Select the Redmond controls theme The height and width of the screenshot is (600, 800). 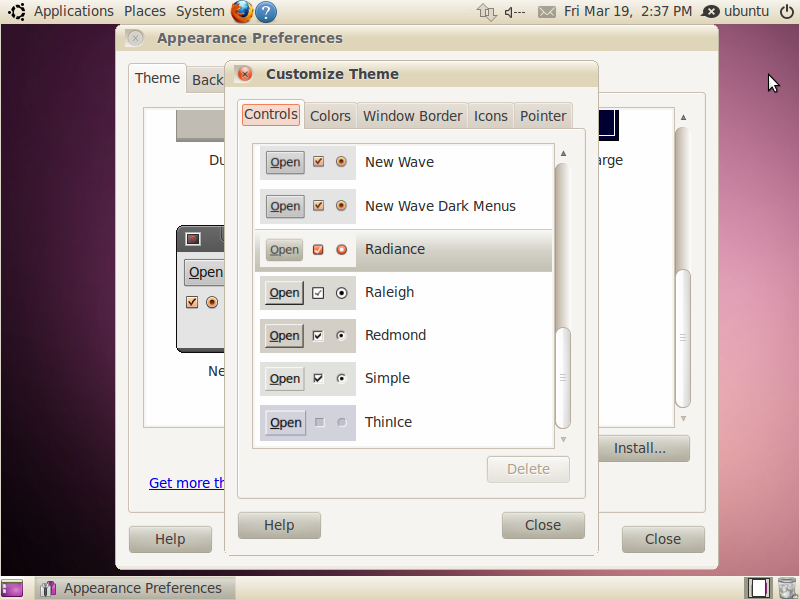[x=404, y=336]
